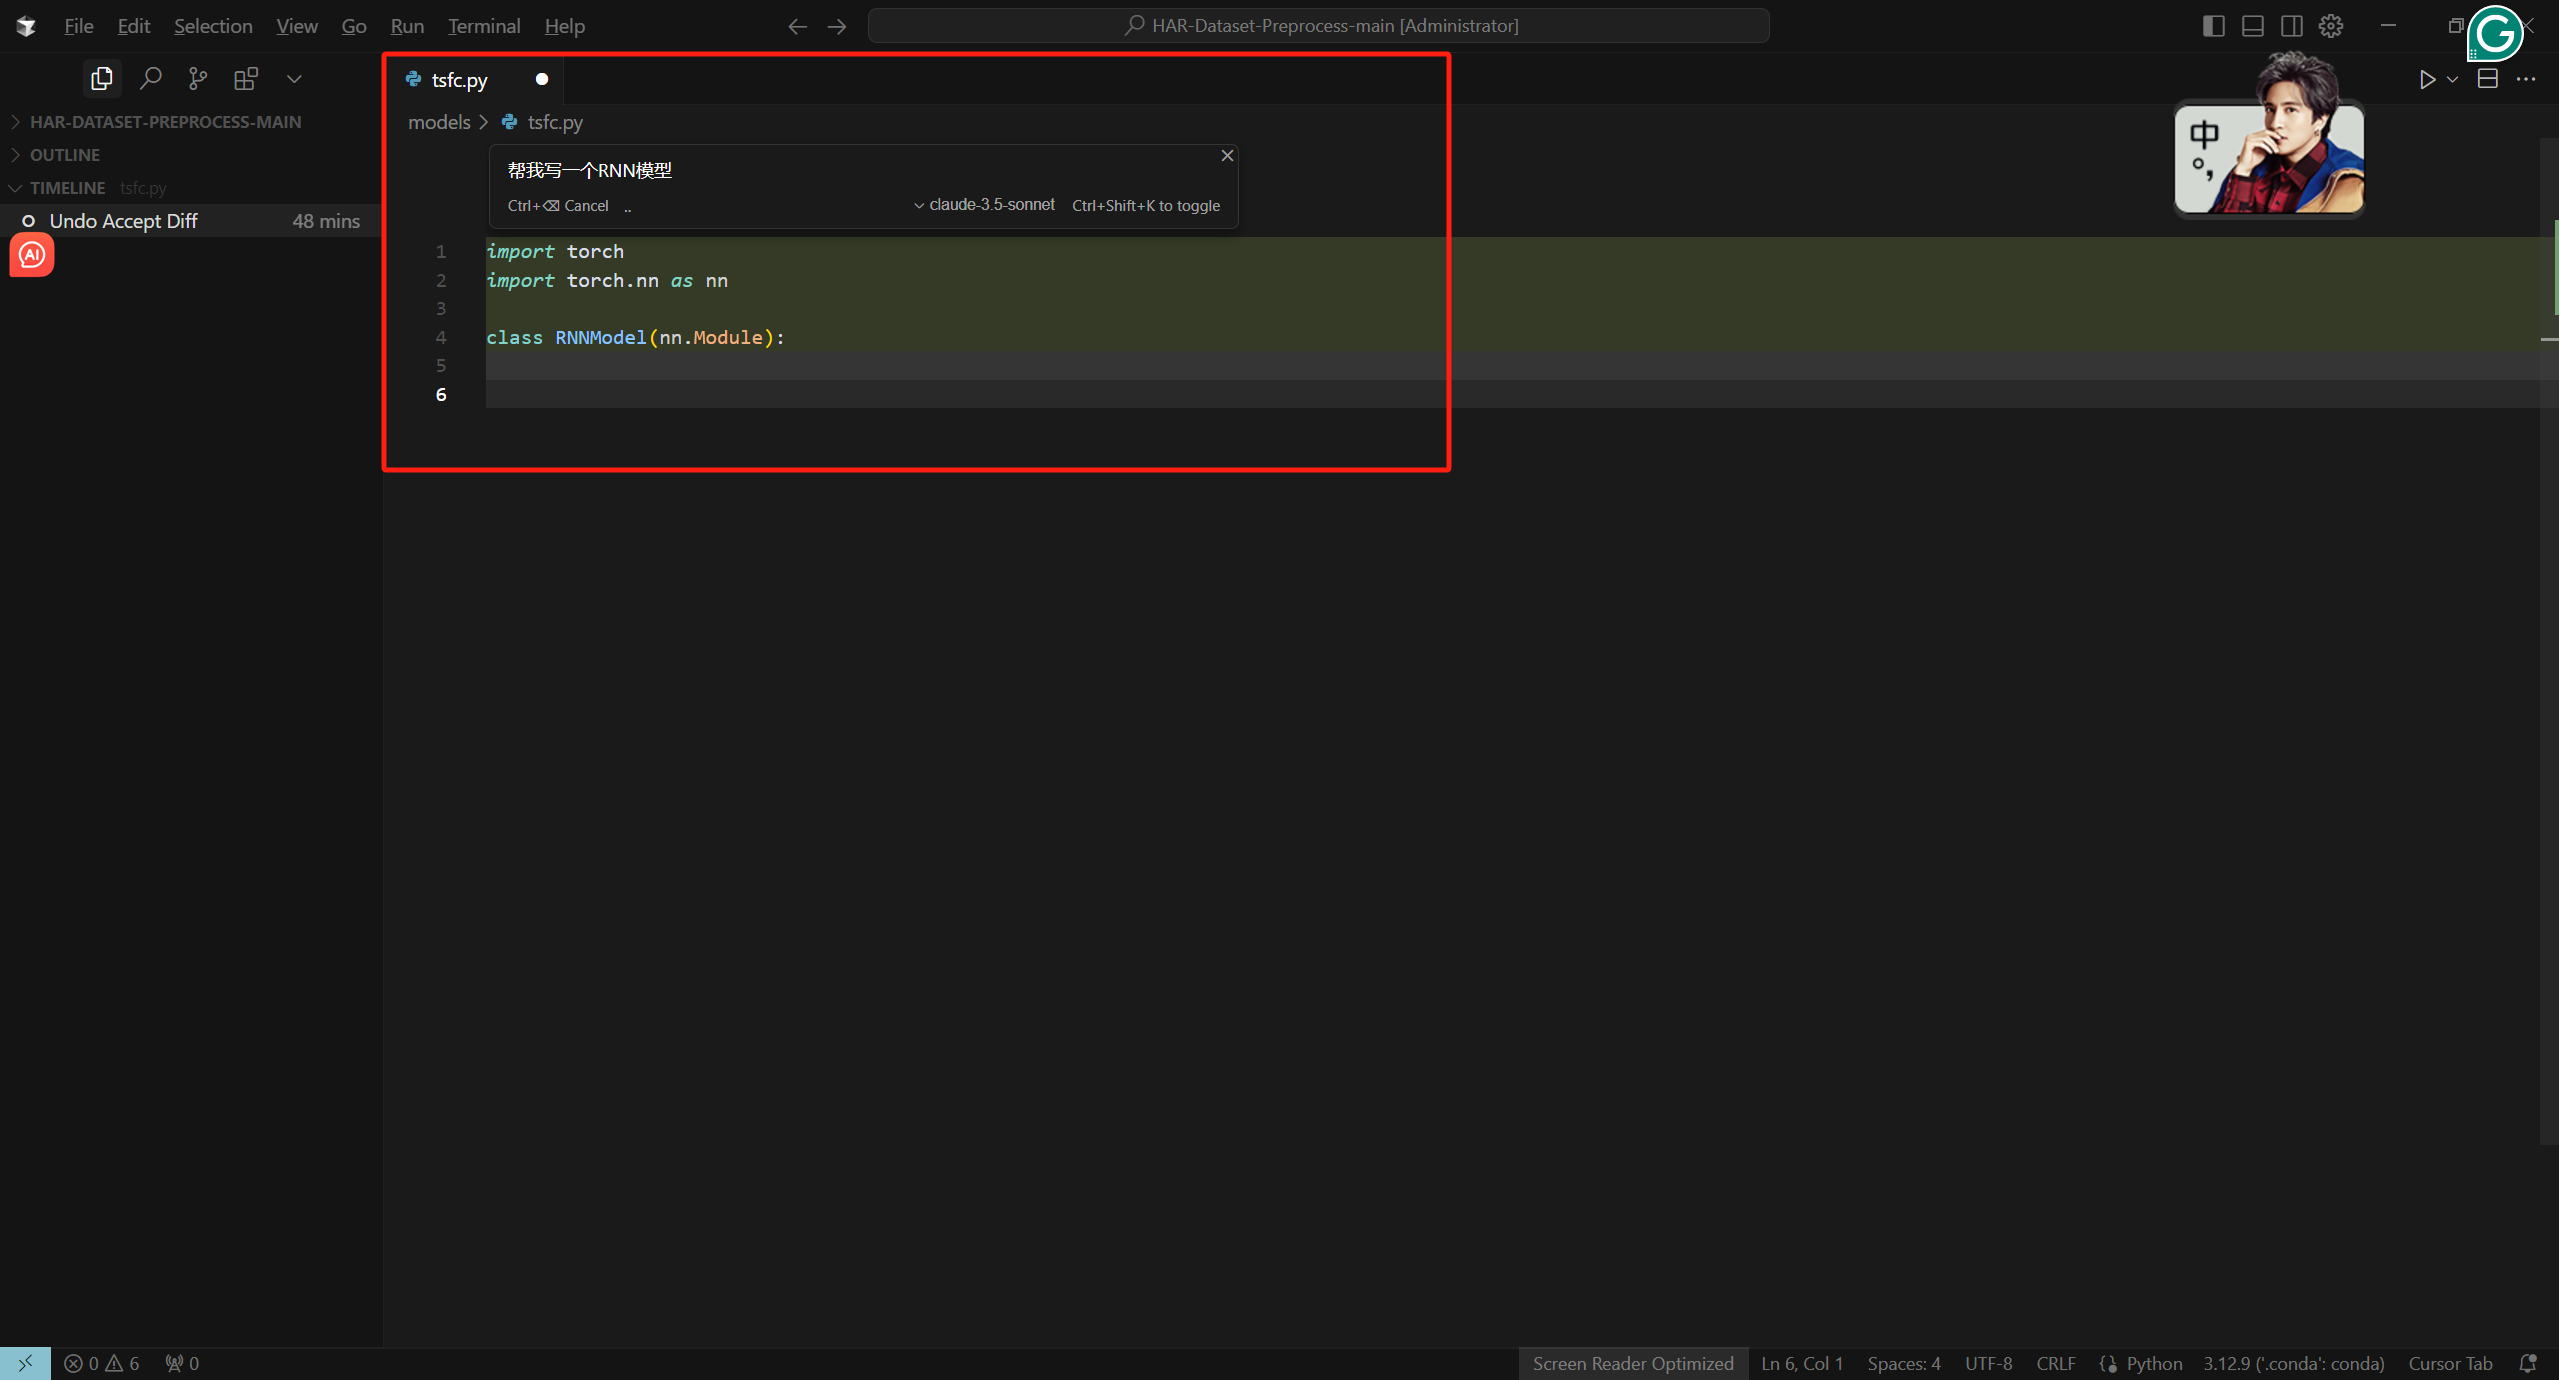Open the Terminal menu

click(483, 26)
